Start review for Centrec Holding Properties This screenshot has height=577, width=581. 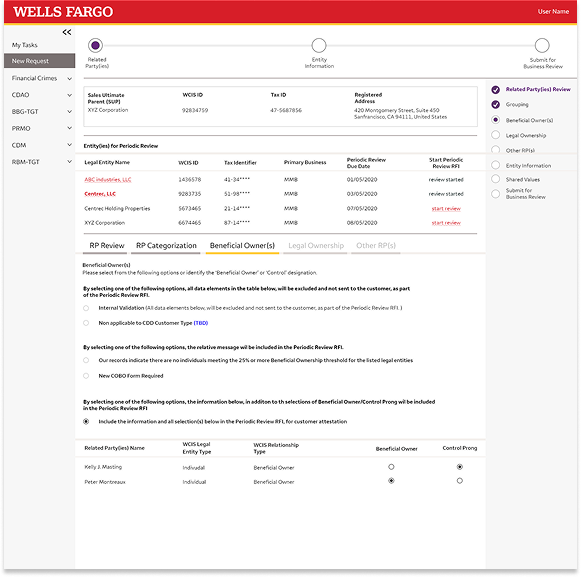[x=446, y=209]
